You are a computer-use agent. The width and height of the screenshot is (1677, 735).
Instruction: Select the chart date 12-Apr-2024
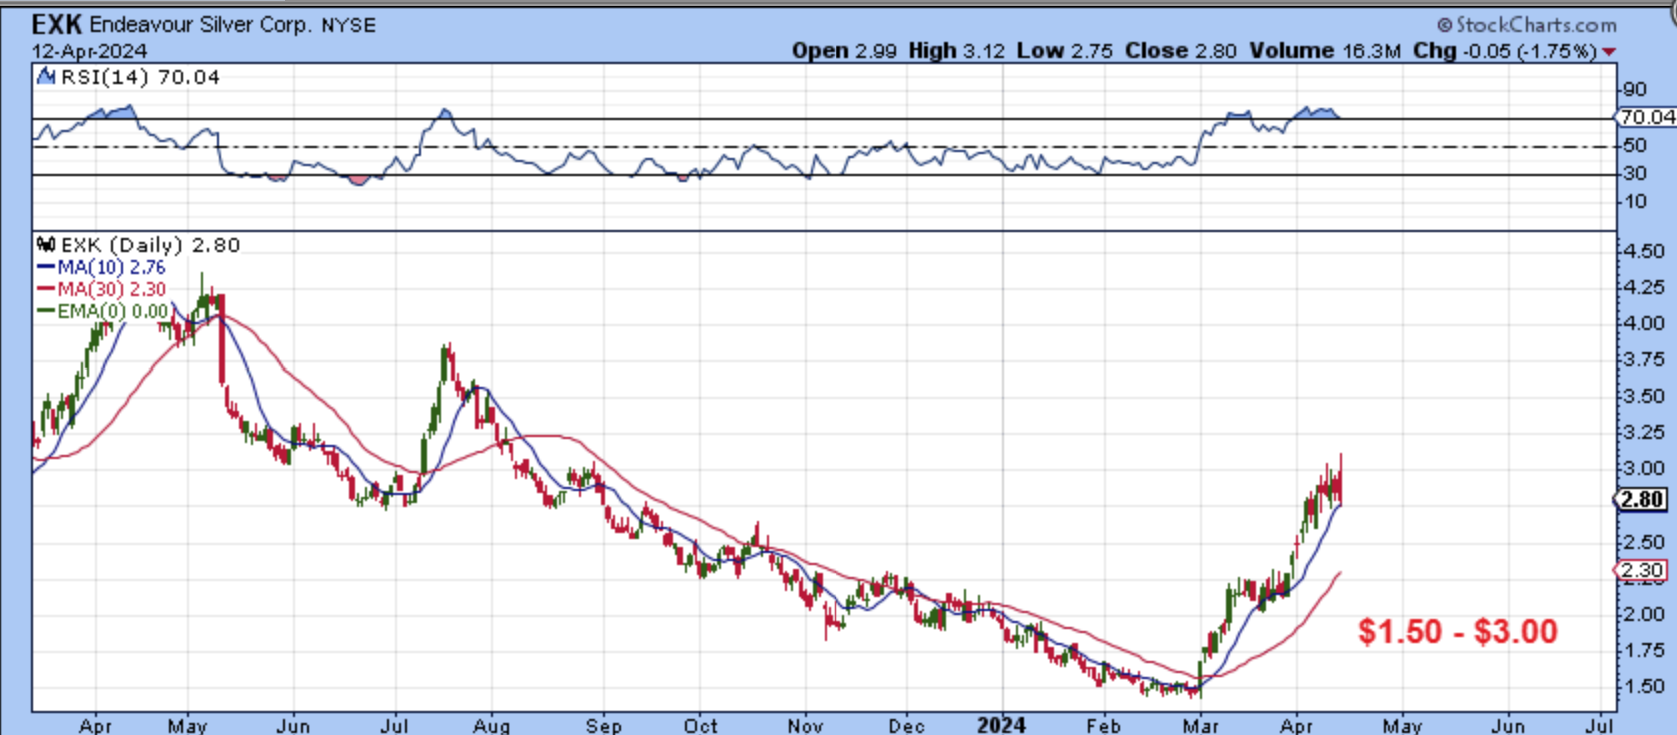point(90,51)
